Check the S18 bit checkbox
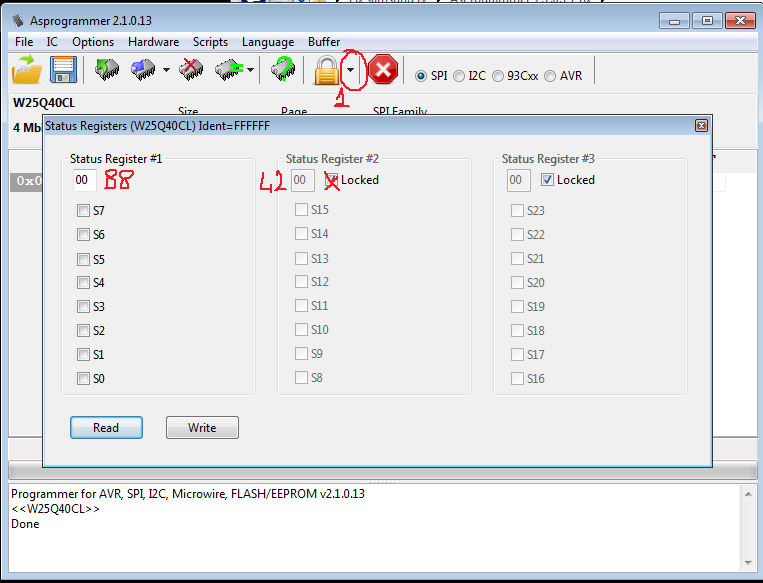Image resolution: width=763 pixels, height=583 pixels. [517, 330]
